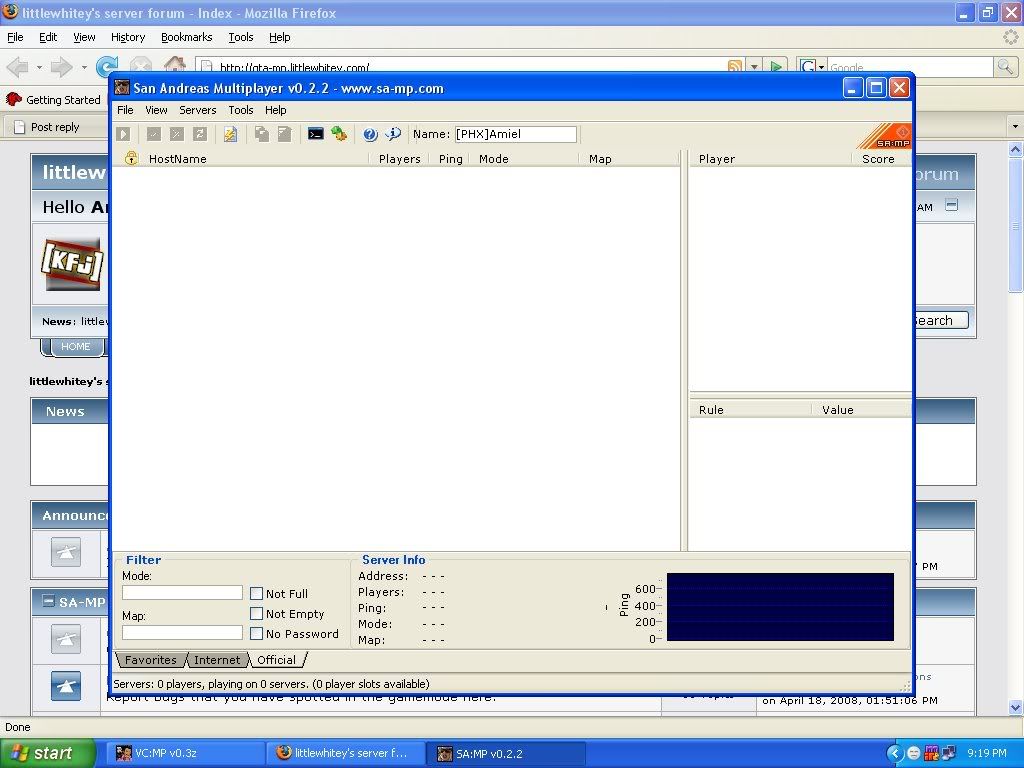Click the Connect play icon in SA-MP toolbar
This screenshot has width=1024, height=768.
click(x=123, y=134)
